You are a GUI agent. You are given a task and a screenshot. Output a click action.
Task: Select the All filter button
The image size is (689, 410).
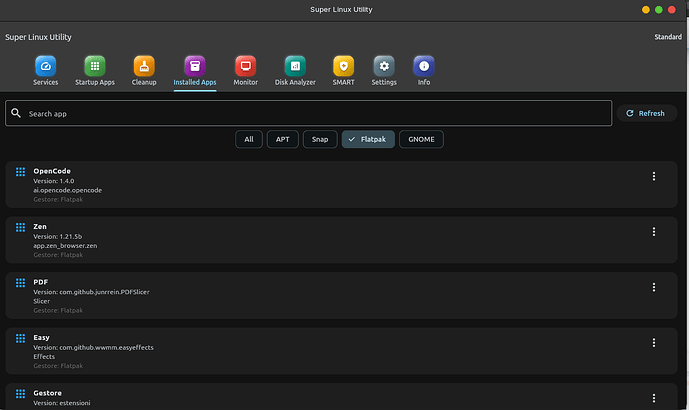[x=249, y=139]
